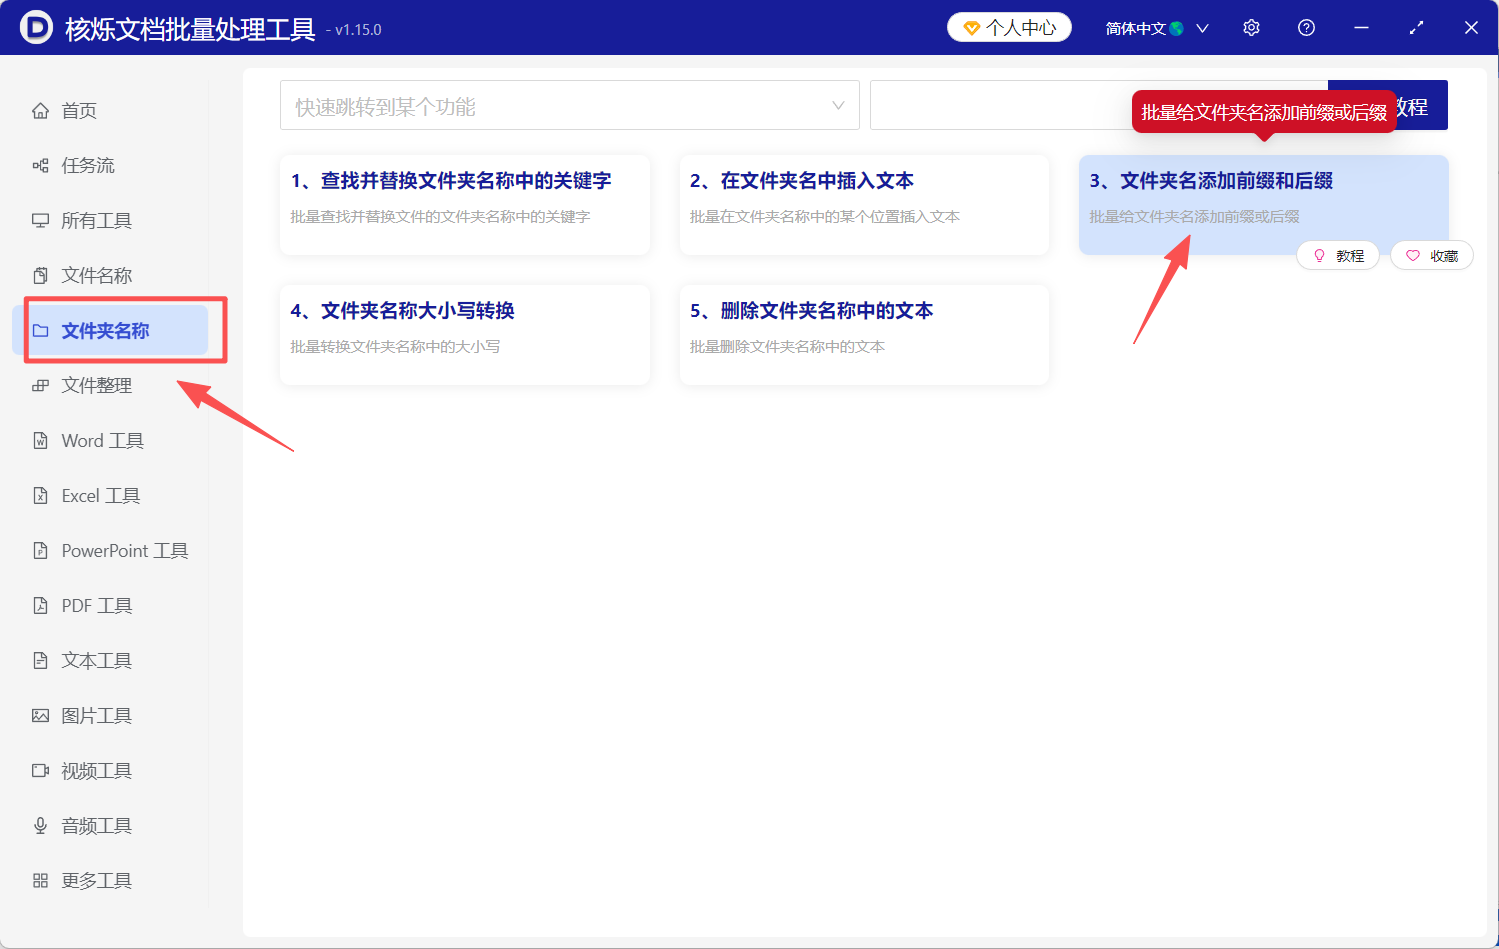1499x949 pixels.
Task: Click the heart icon on 收藏 pill
Action: click(1413, 256)
